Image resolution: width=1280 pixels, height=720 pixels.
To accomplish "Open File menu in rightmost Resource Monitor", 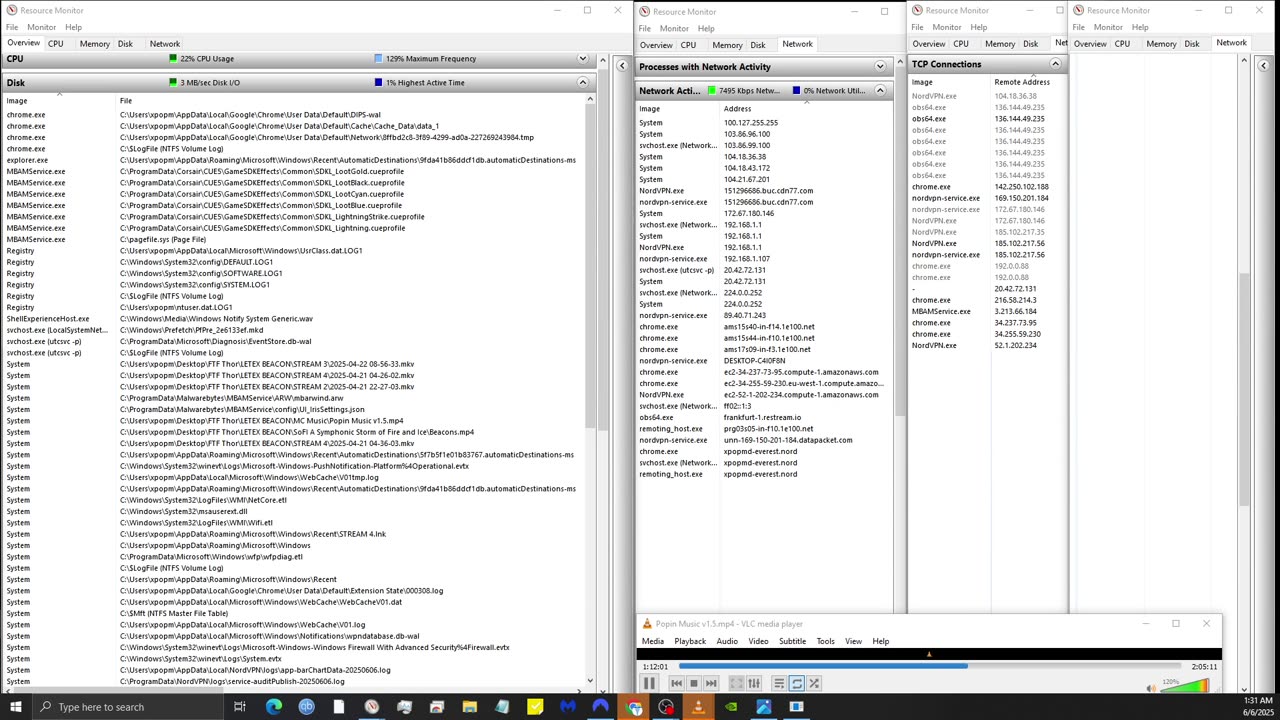I will (1078, 27).
